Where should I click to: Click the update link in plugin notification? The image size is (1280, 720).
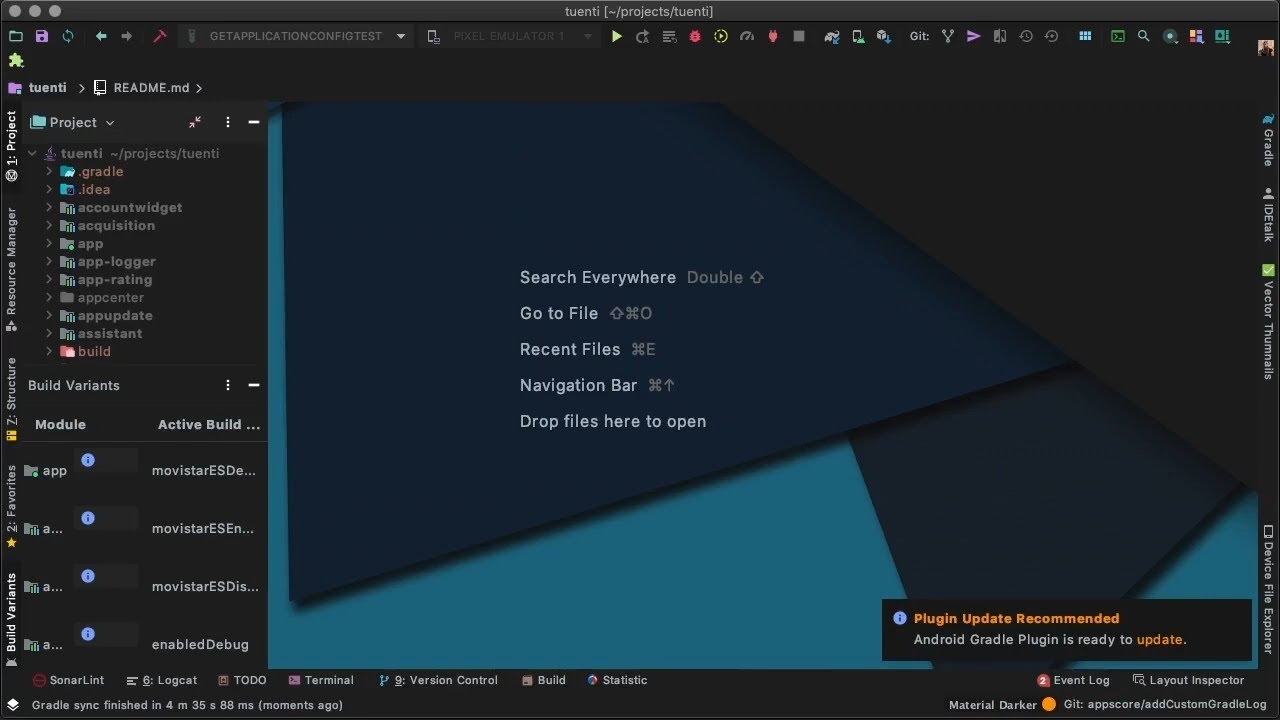[1160, 640]
